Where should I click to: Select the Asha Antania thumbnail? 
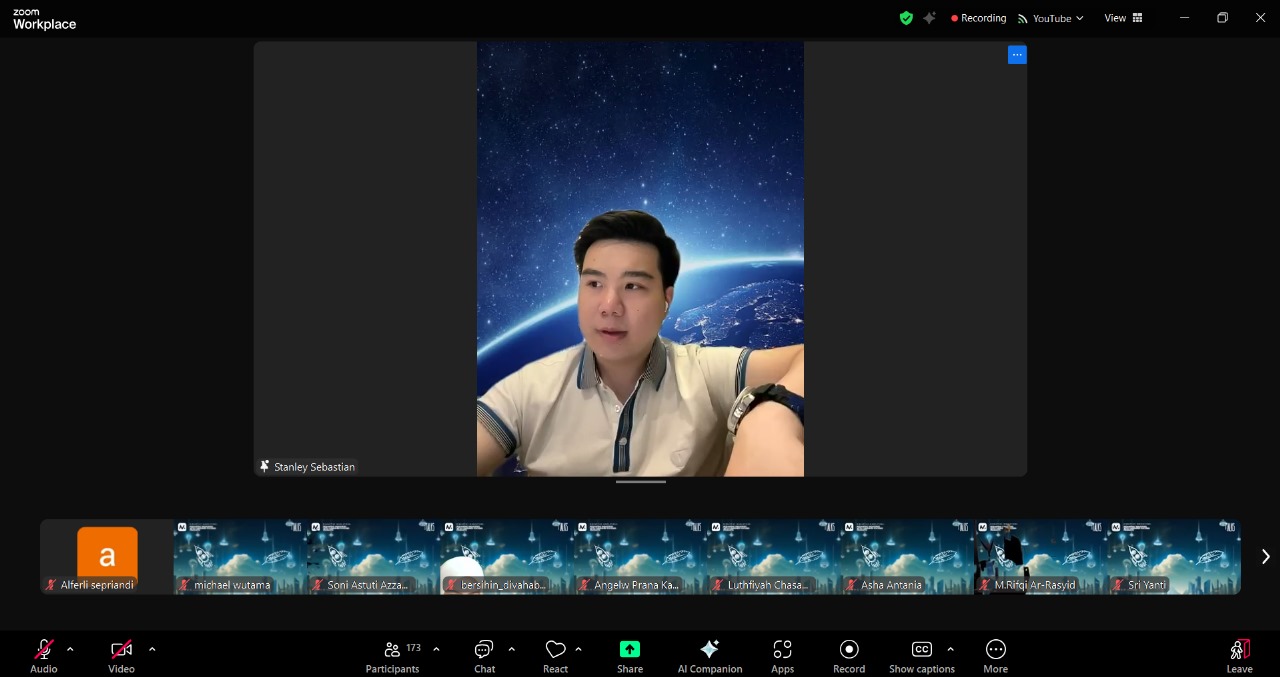907,557
